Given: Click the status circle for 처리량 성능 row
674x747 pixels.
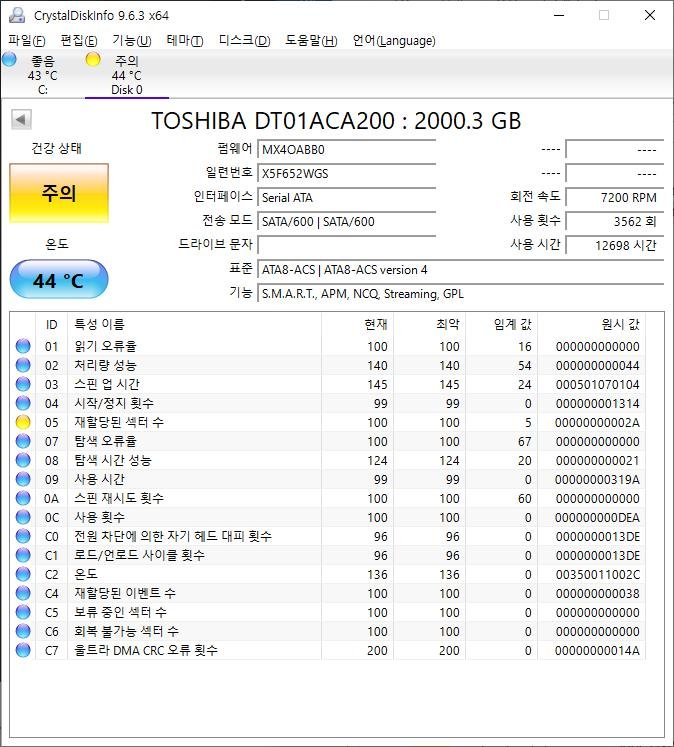Looking at the screenshot, I should click(23, 365).
